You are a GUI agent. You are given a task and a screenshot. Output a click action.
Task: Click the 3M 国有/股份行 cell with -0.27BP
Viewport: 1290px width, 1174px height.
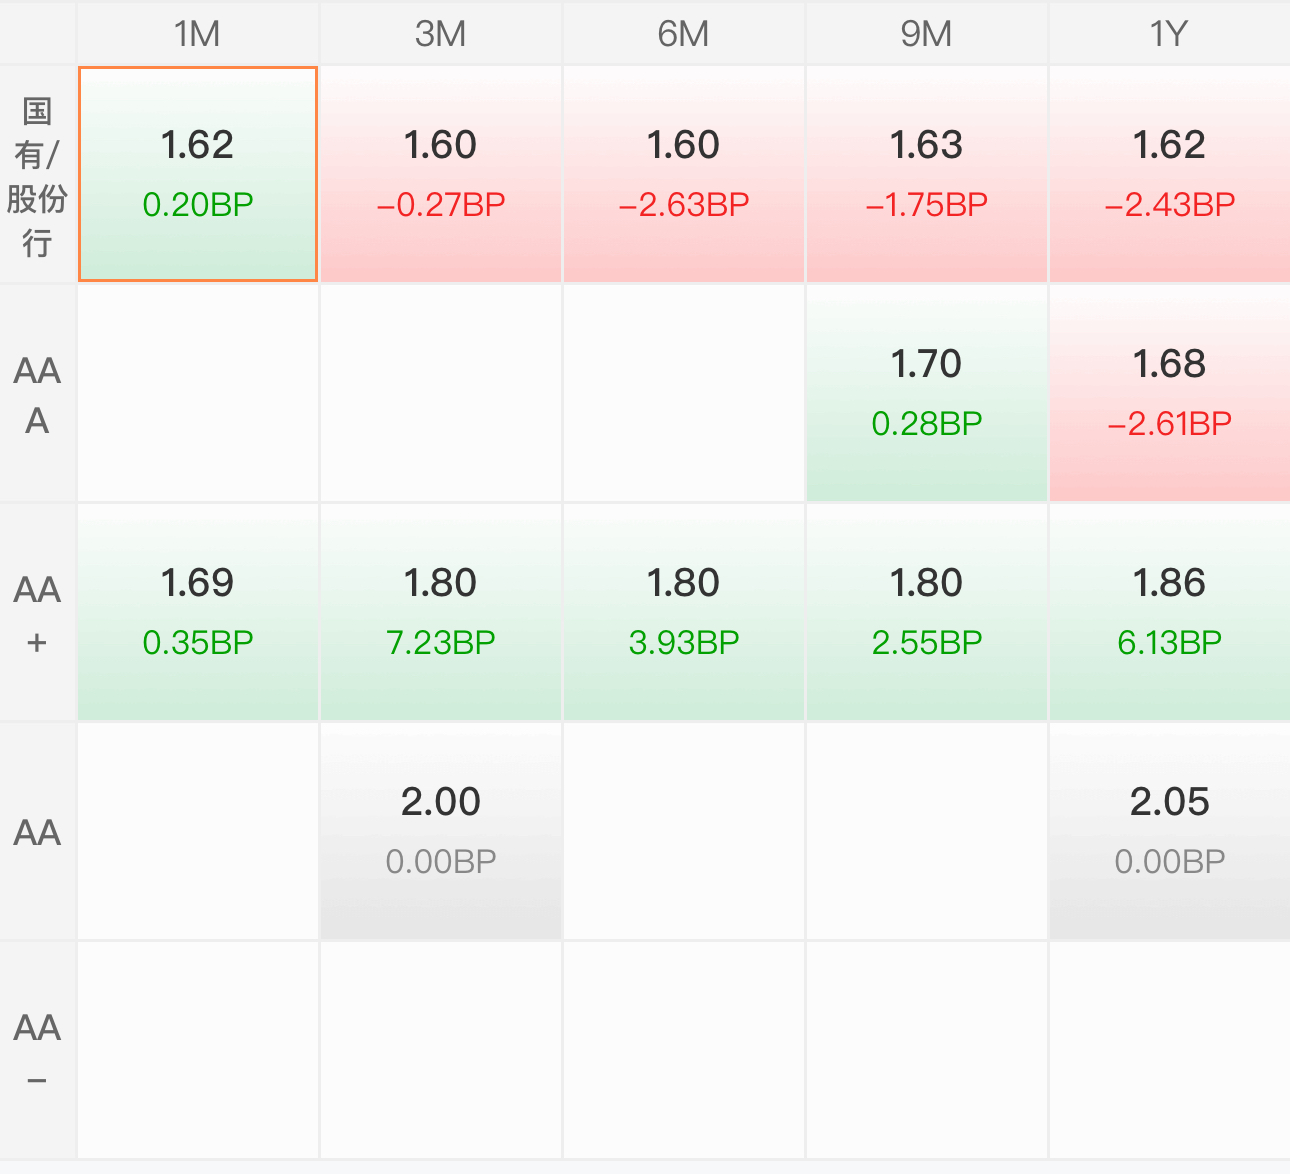point(441,174)
